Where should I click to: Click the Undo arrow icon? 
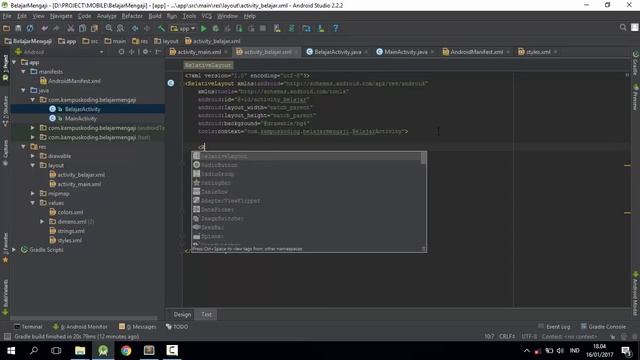[x=44, y=28]
